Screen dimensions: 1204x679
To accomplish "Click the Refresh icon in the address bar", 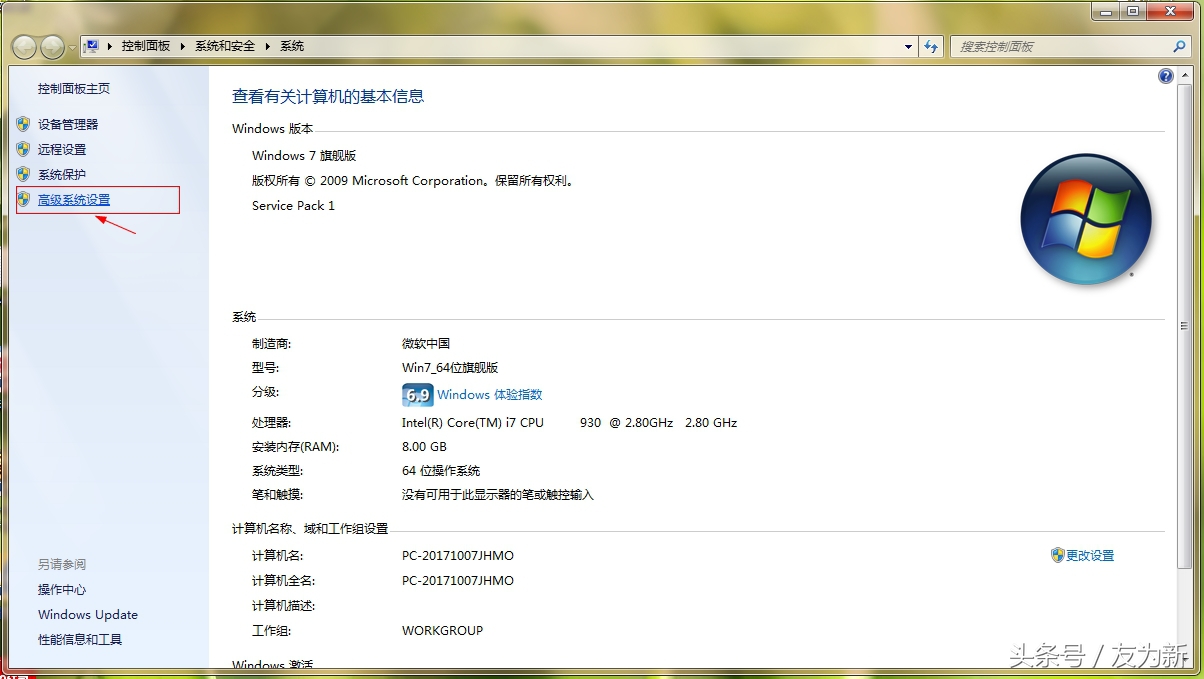I will tap(931, 46).
